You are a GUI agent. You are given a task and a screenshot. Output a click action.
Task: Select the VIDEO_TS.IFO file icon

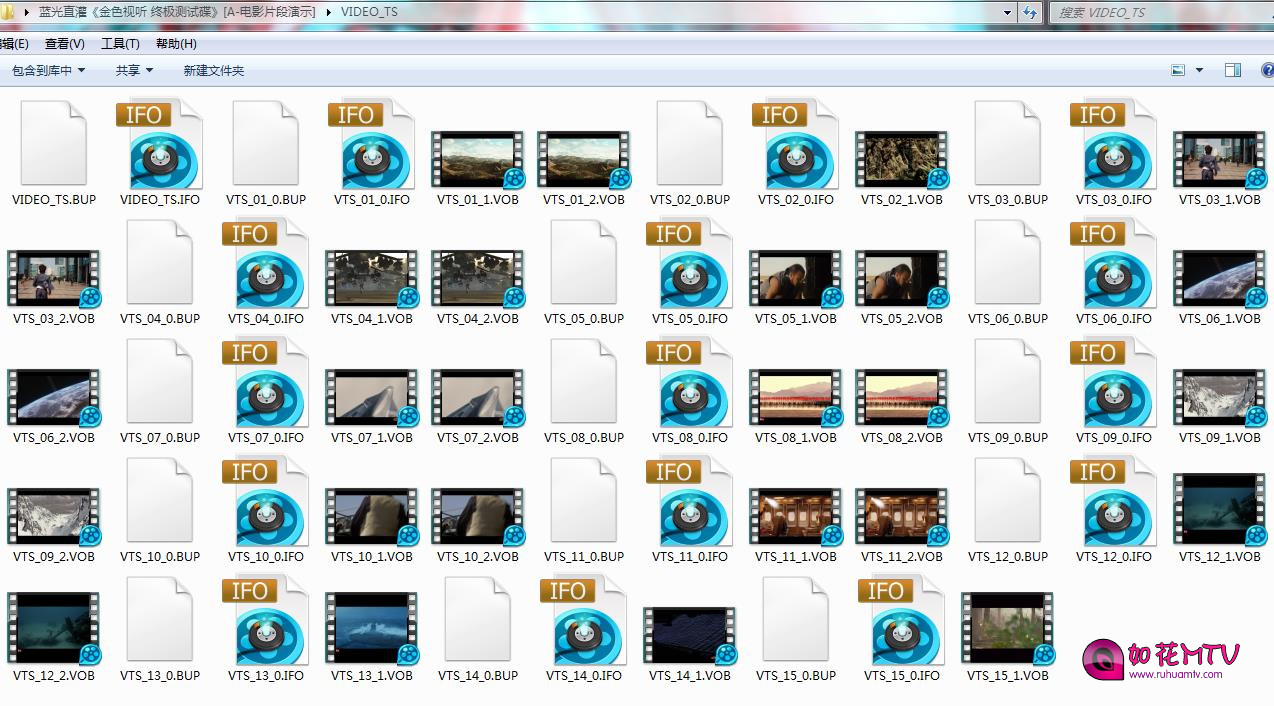coord(160,144)
